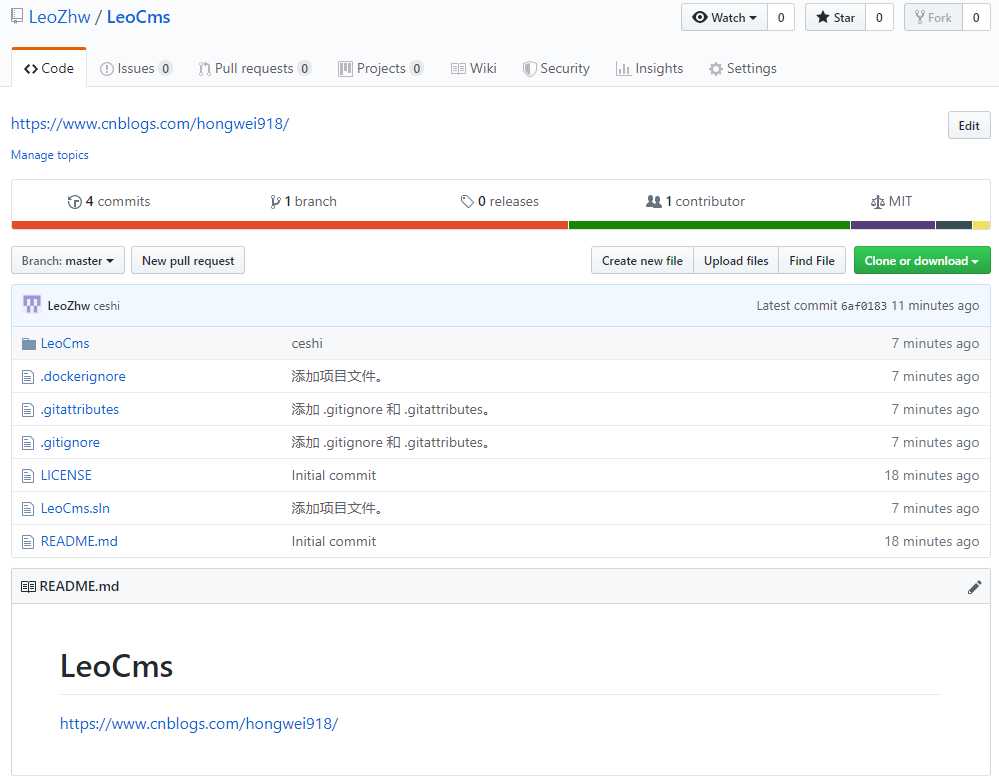Click the commit hash 6af0183

[x=864, y=306]
